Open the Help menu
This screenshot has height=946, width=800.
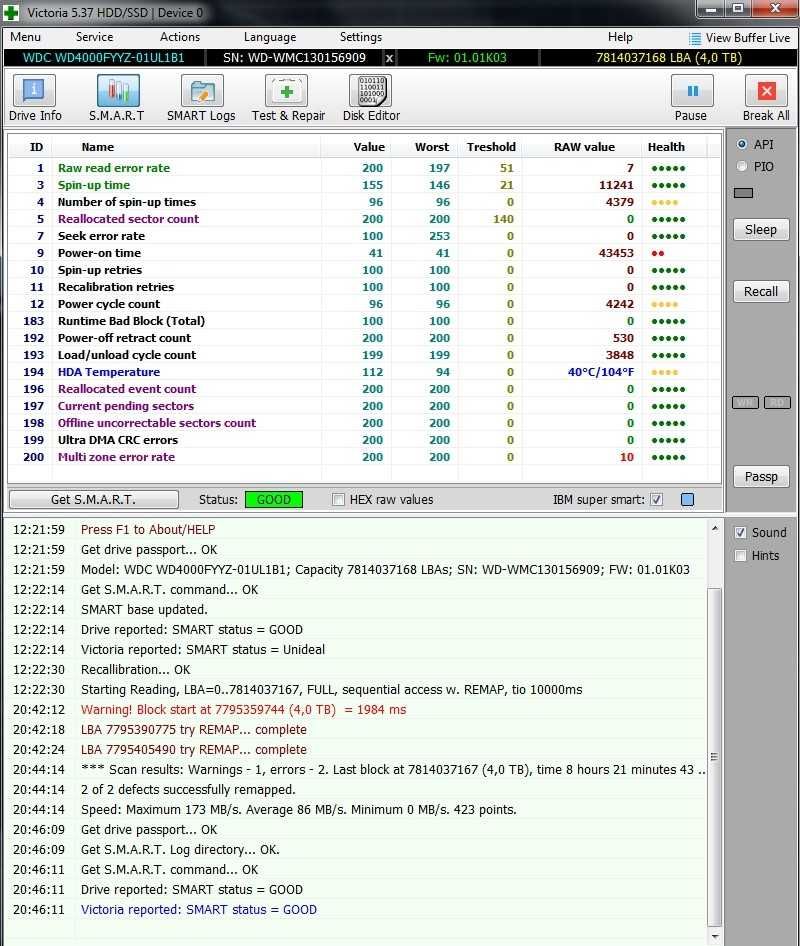pyautogui.click(x=620, y=37)
